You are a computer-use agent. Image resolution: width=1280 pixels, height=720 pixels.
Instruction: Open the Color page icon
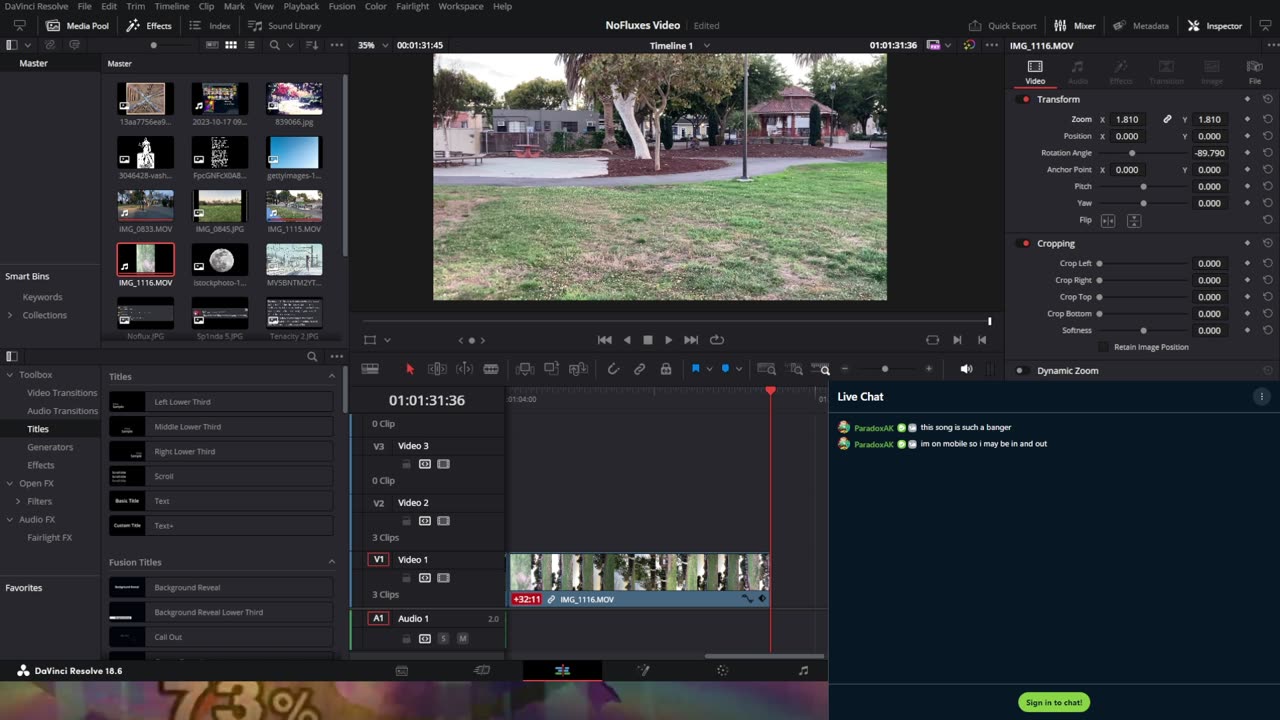722,670
